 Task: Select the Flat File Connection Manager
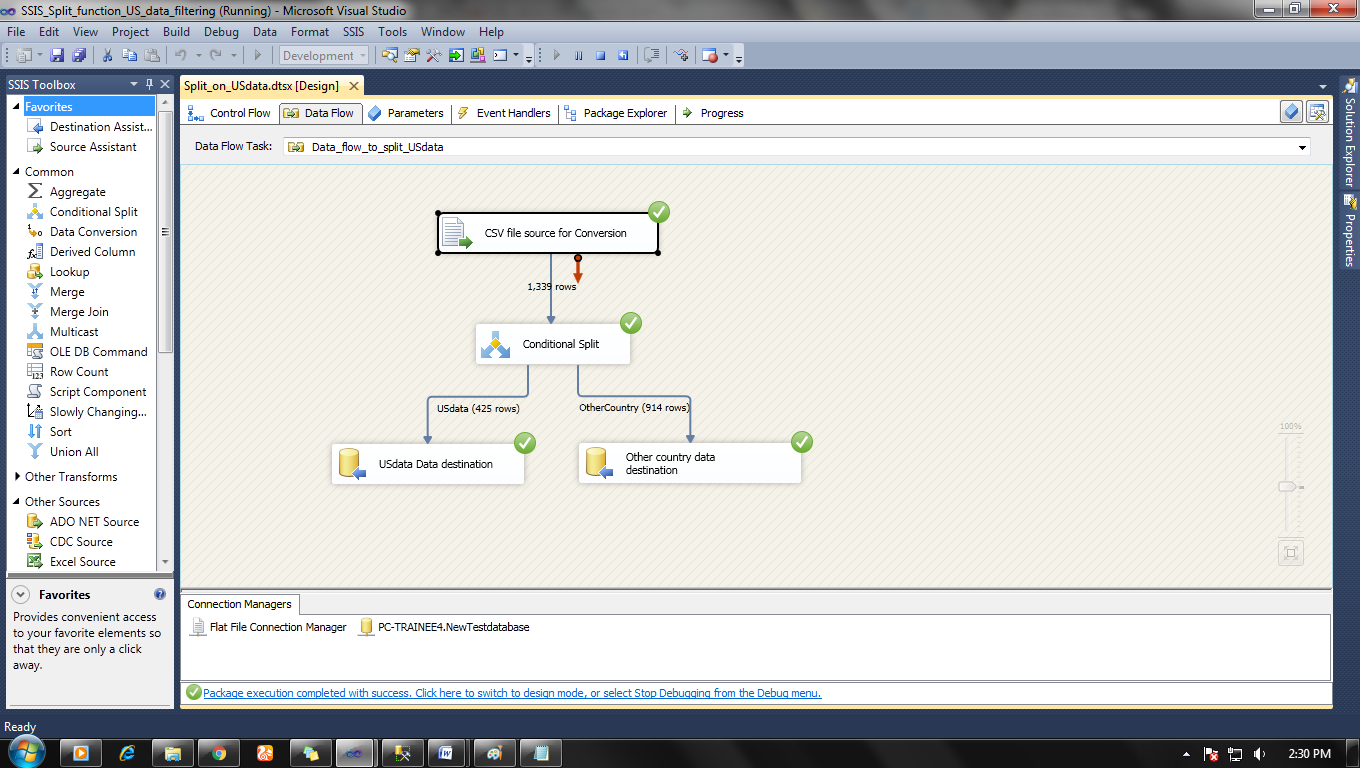coord(268,627)
